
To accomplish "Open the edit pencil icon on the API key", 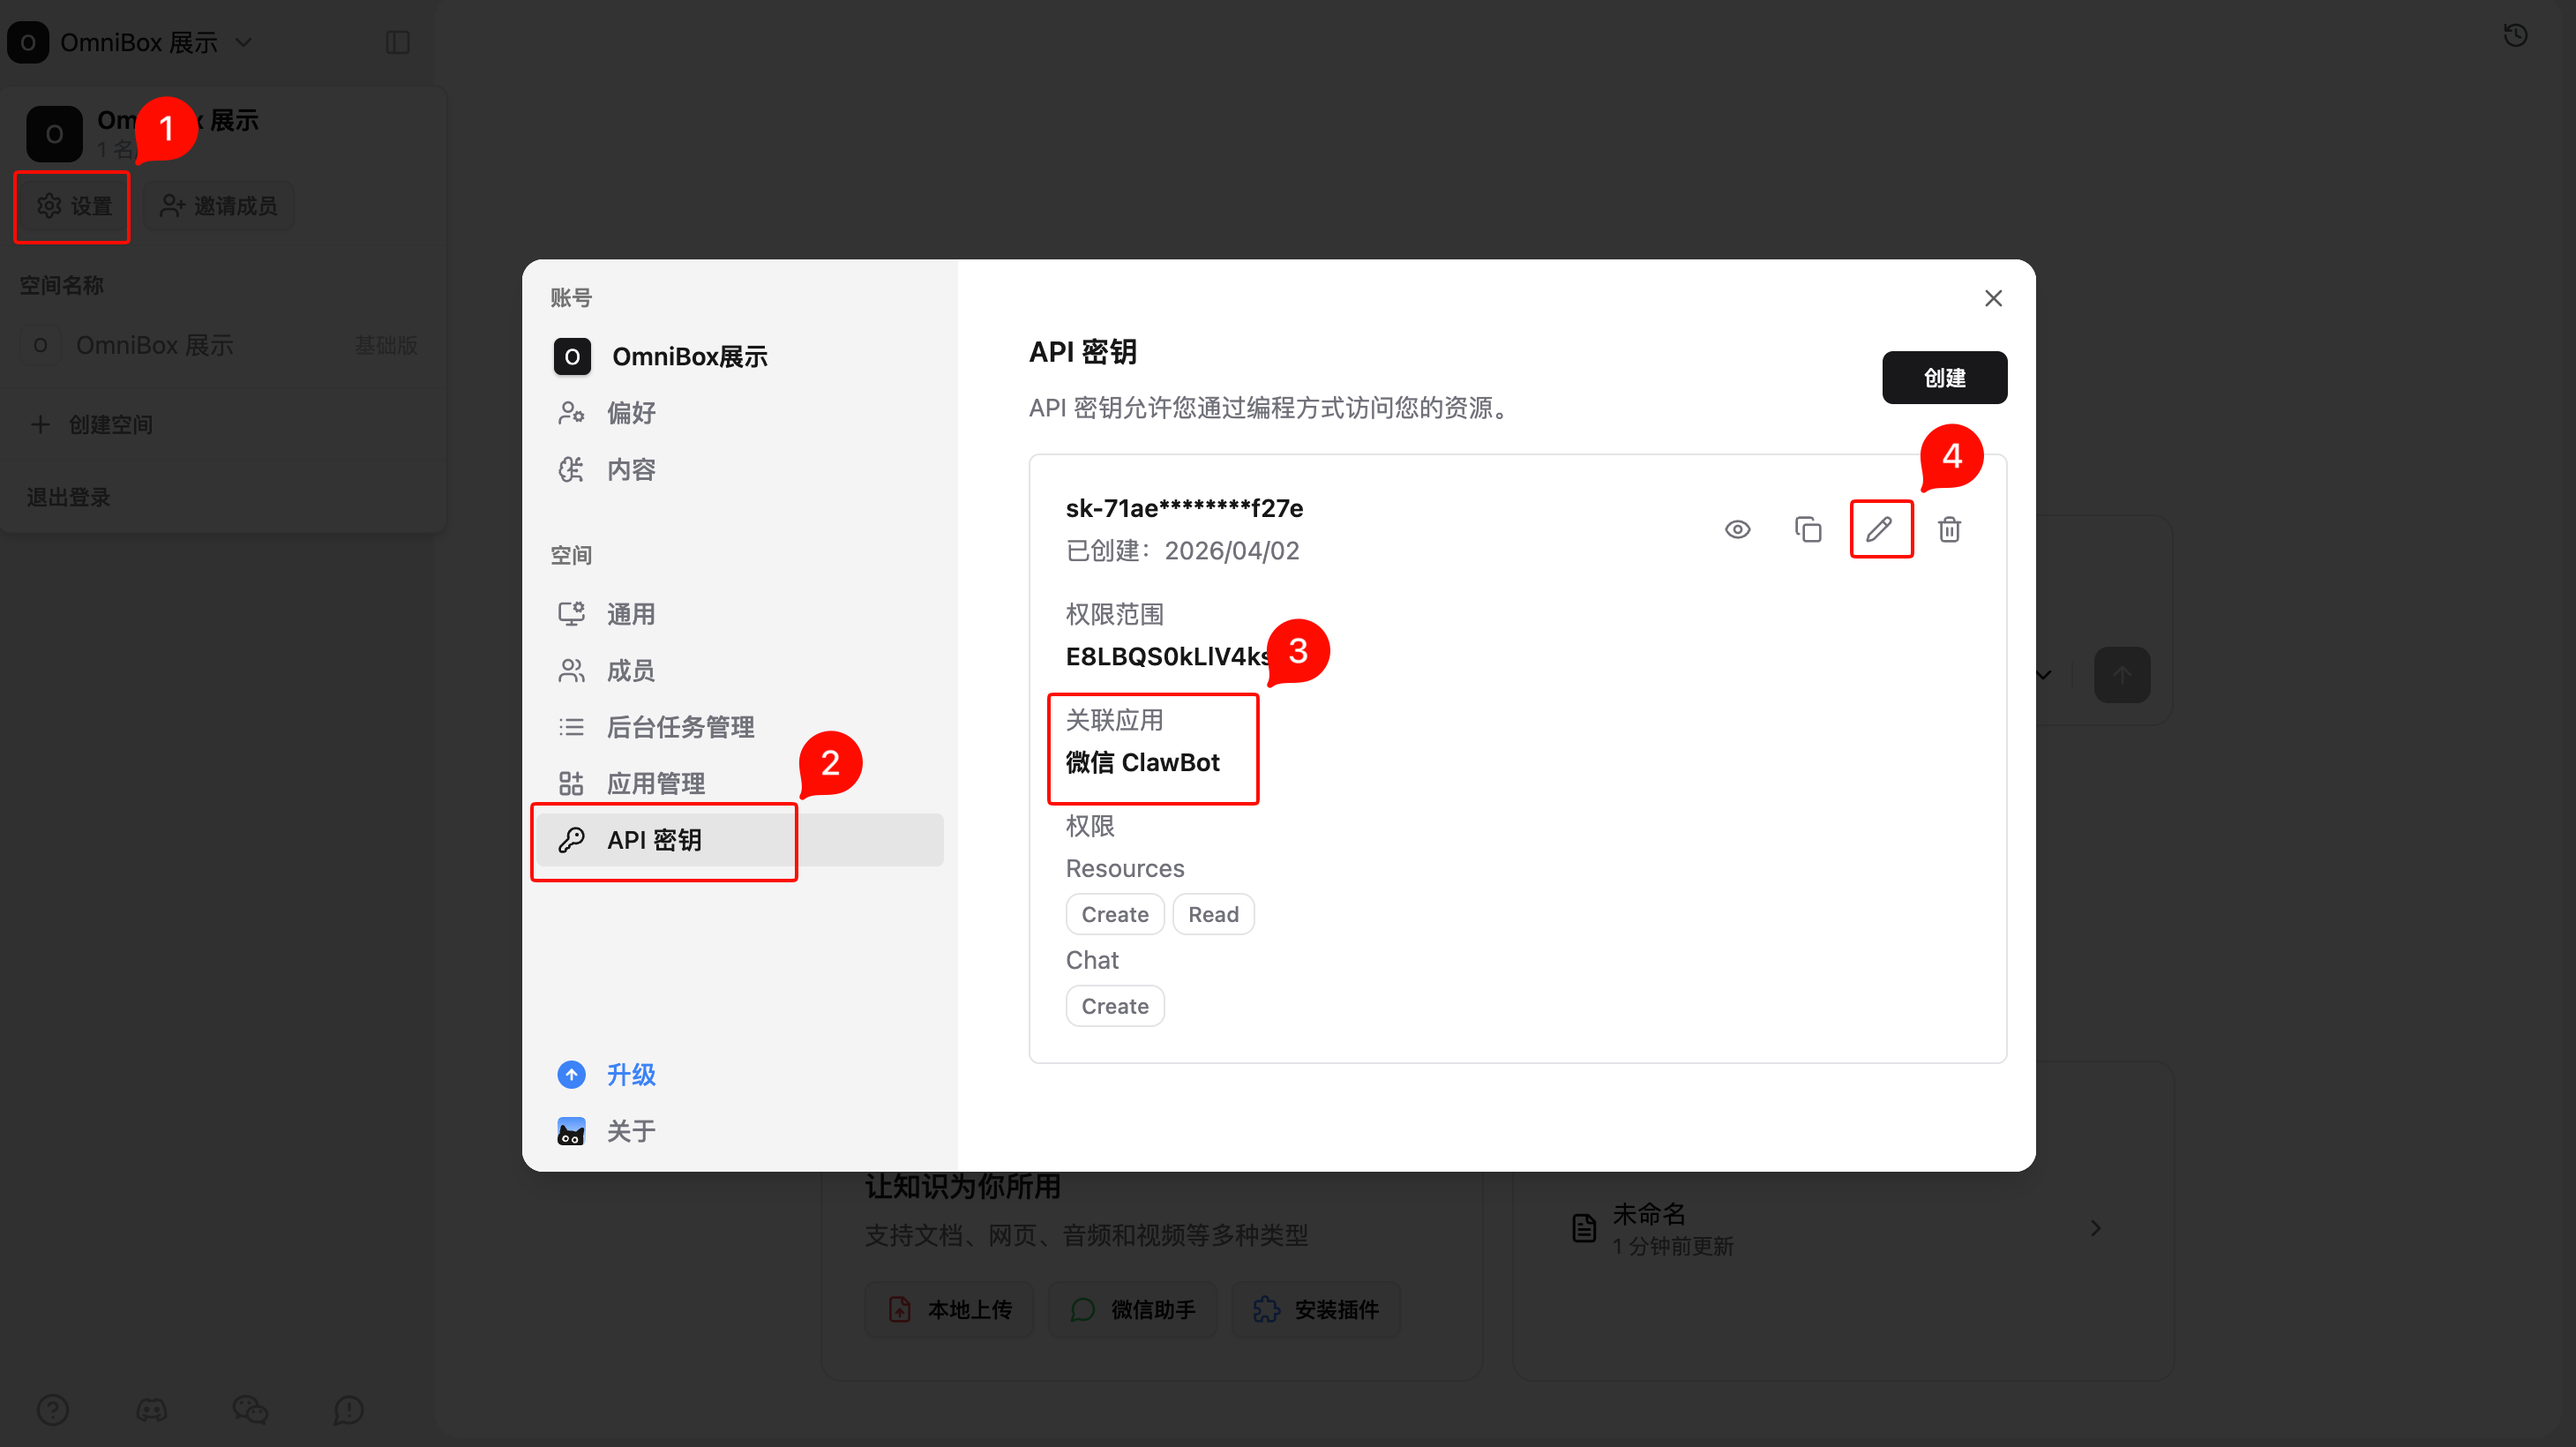I will click(x=1880, y=529).
